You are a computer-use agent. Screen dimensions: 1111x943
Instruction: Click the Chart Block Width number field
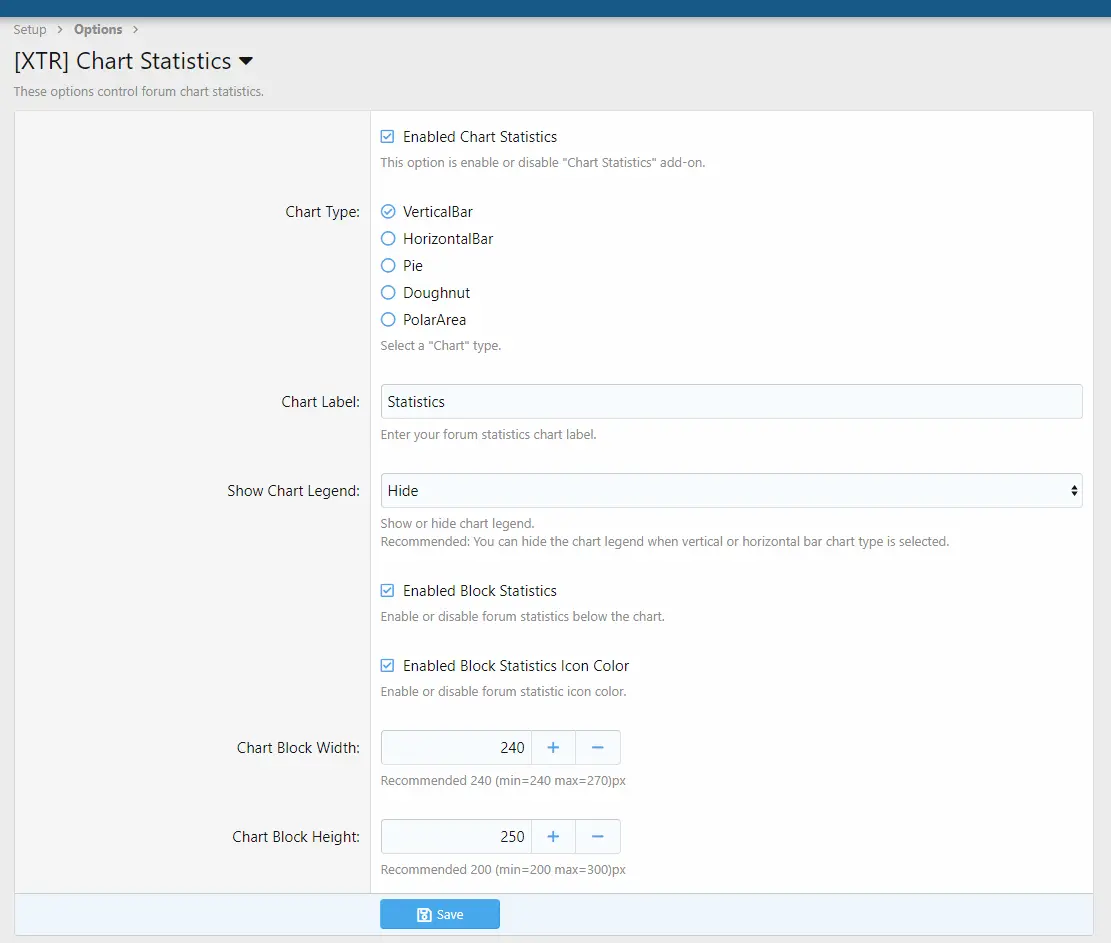pyautogui.click(x=456, y=748)
